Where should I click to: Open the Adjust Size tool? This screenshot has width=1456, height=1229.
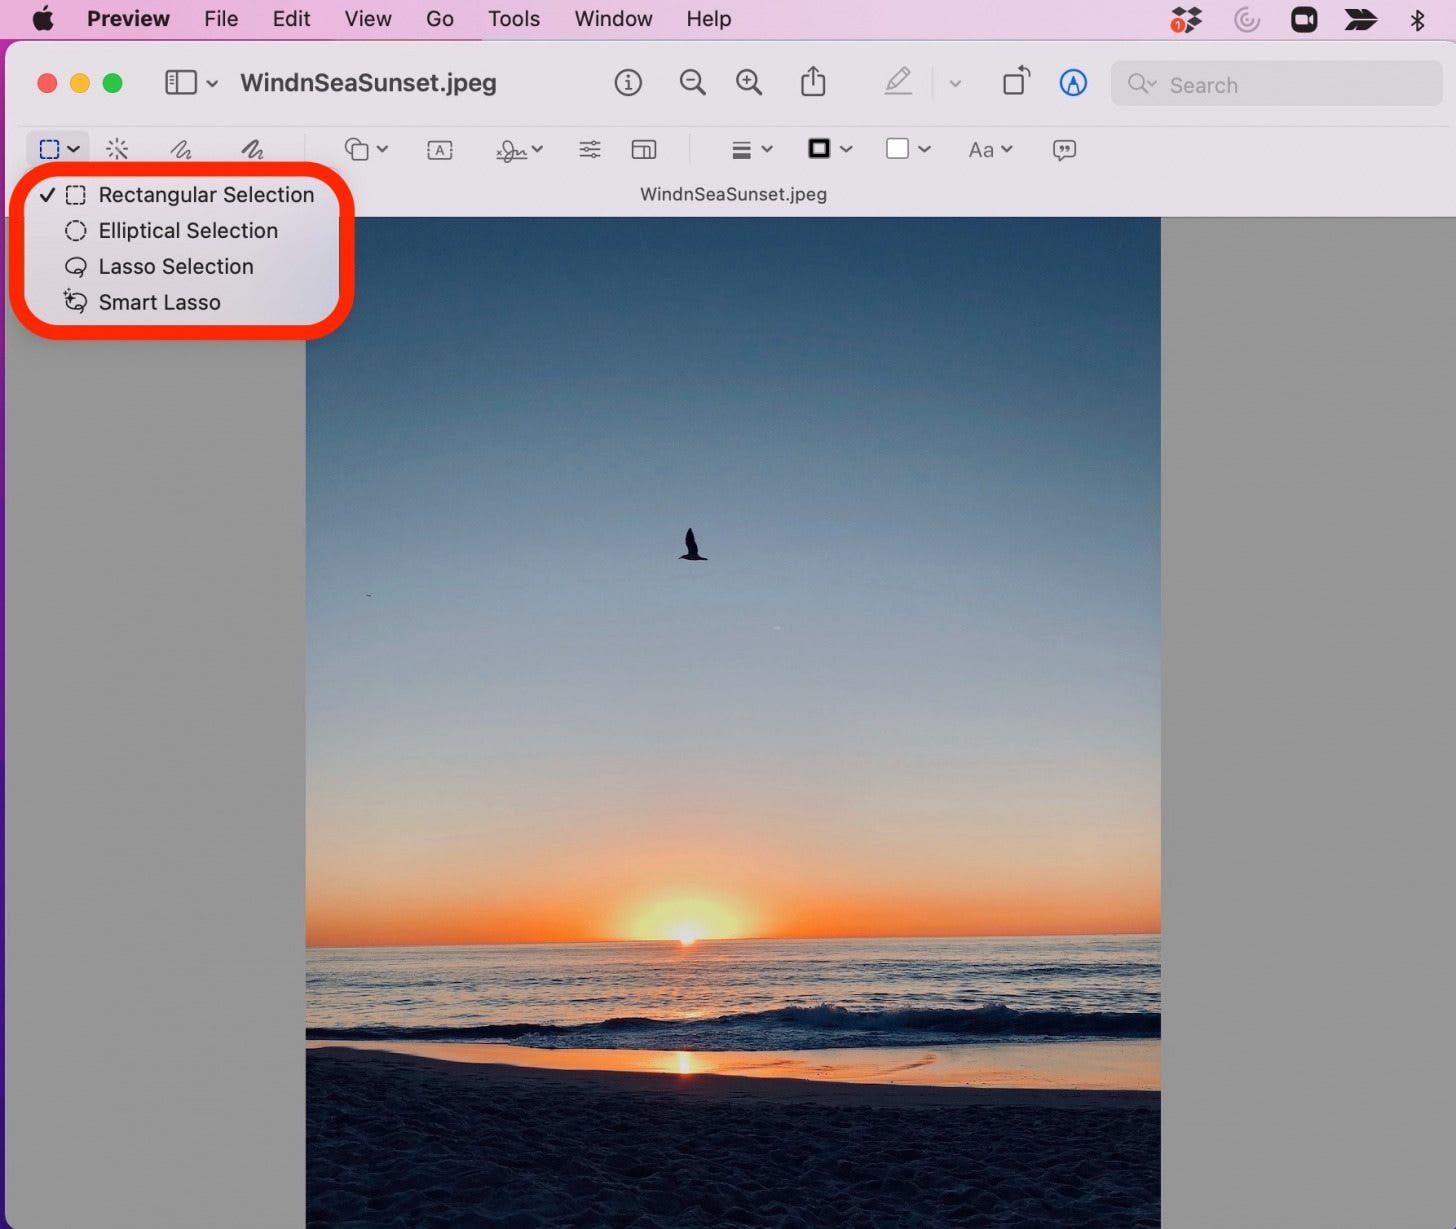tap(644, 150)
